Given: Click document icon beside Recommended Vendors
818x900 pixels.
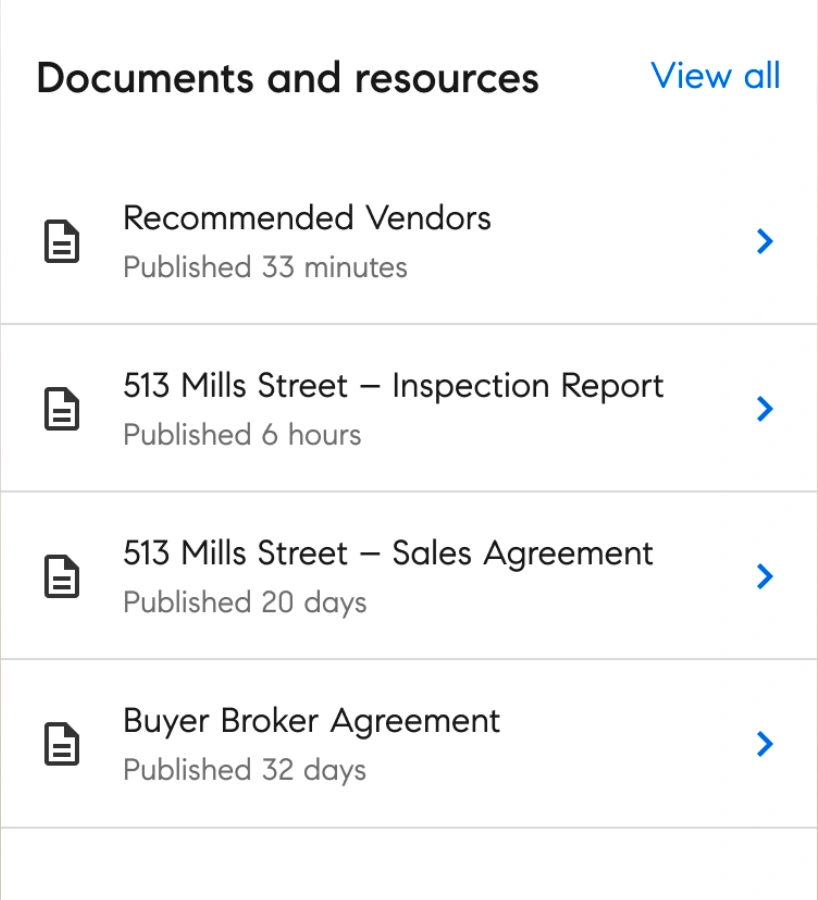Looking at the screenshot, I should pyautogui.click(x=62, y=242).
